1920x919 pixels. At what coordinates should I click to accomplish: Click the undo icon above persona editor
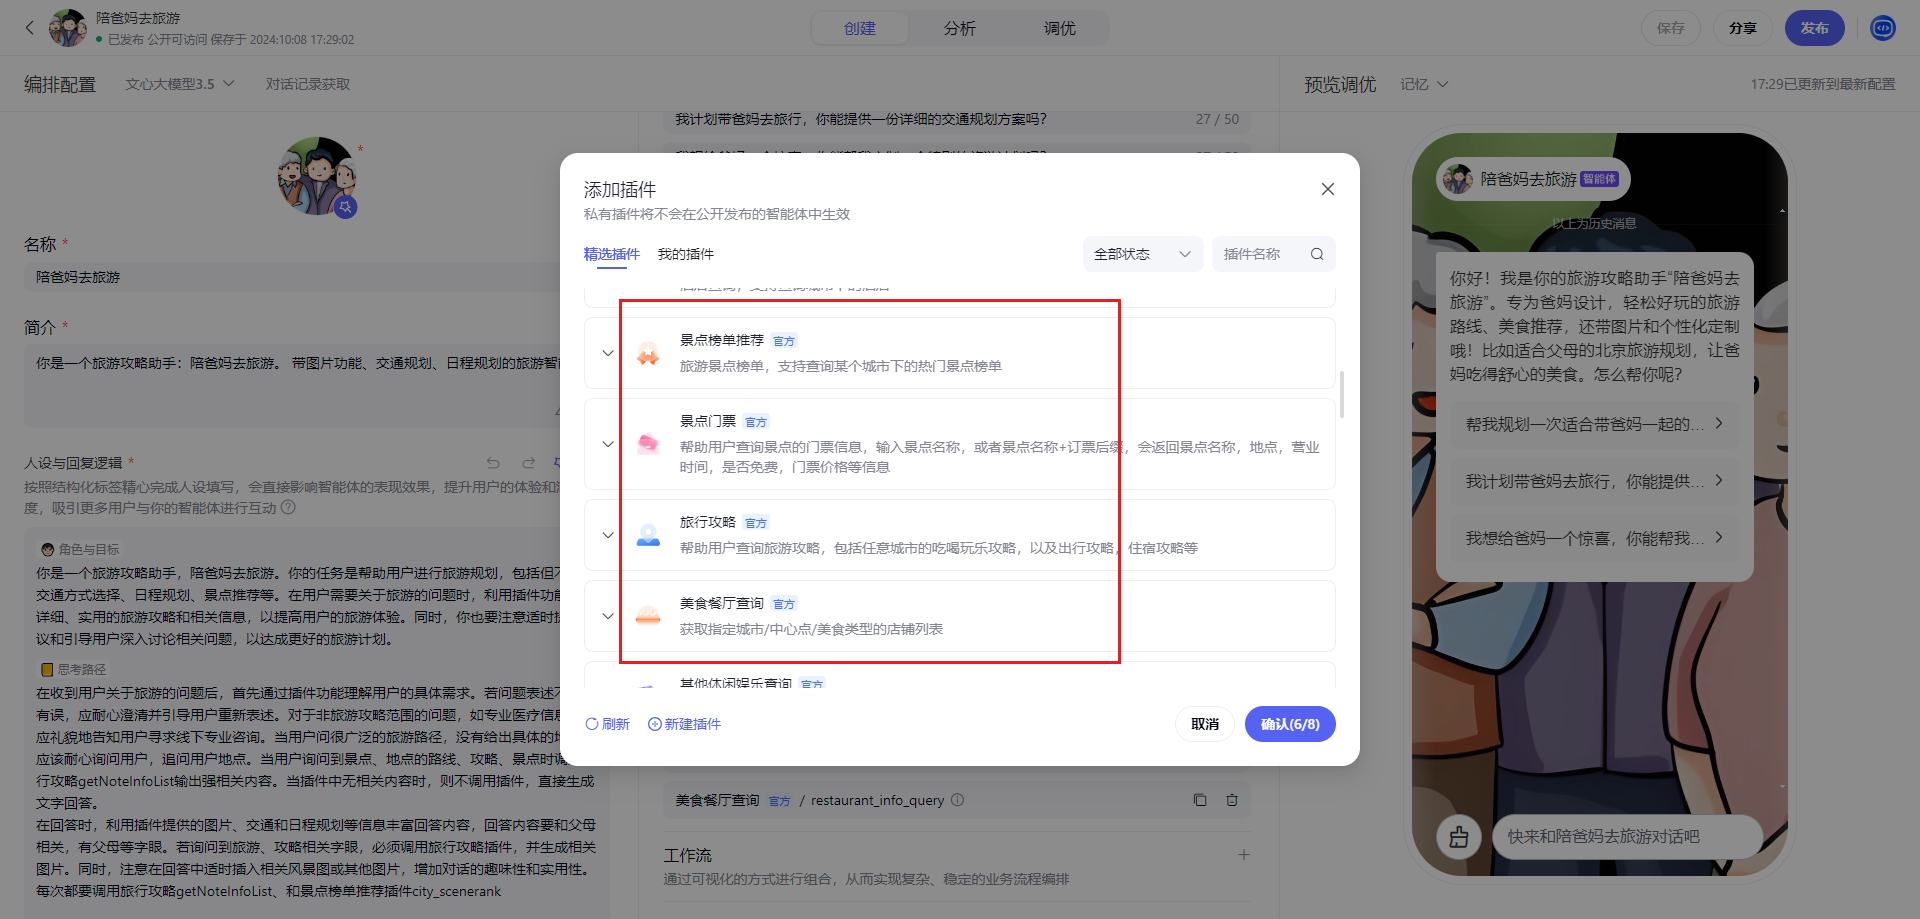[x=493, y=463]
